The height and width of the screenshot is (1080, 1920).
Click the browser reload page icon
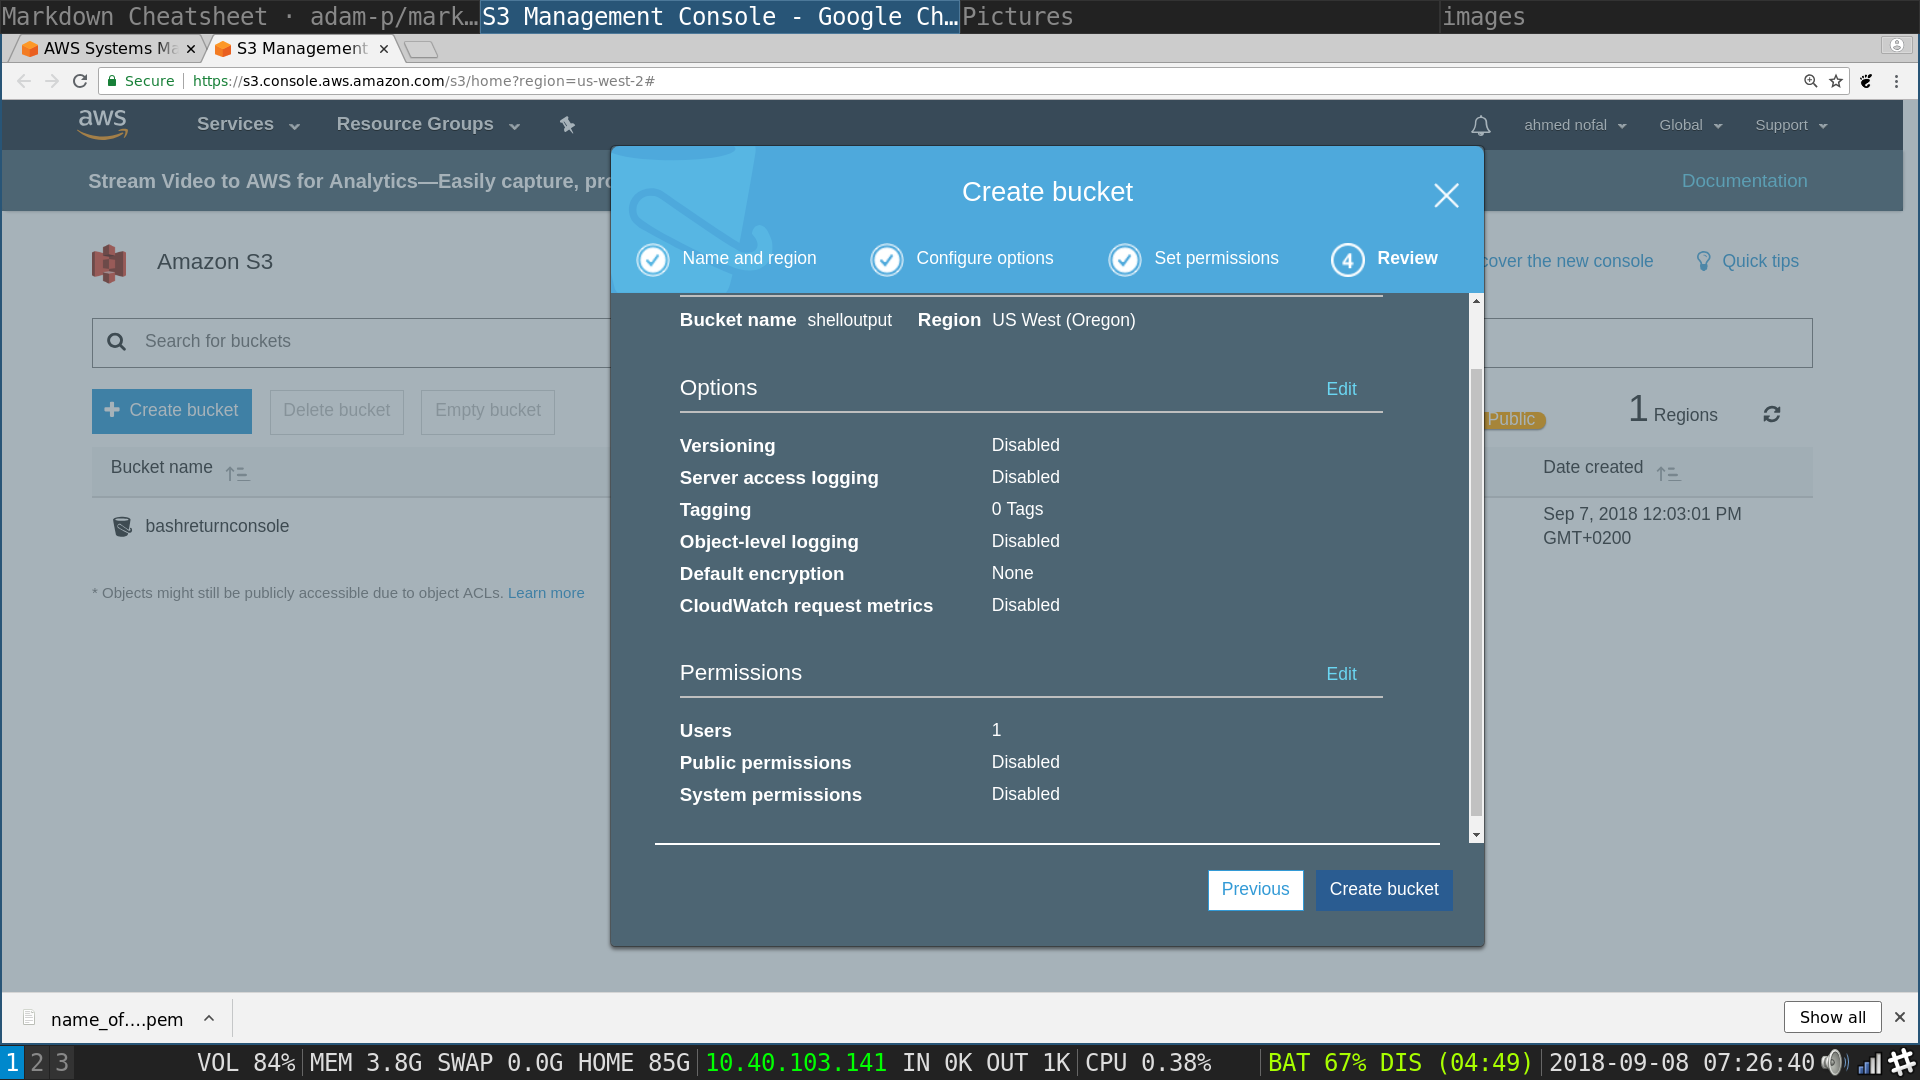(x=80, y=81)
